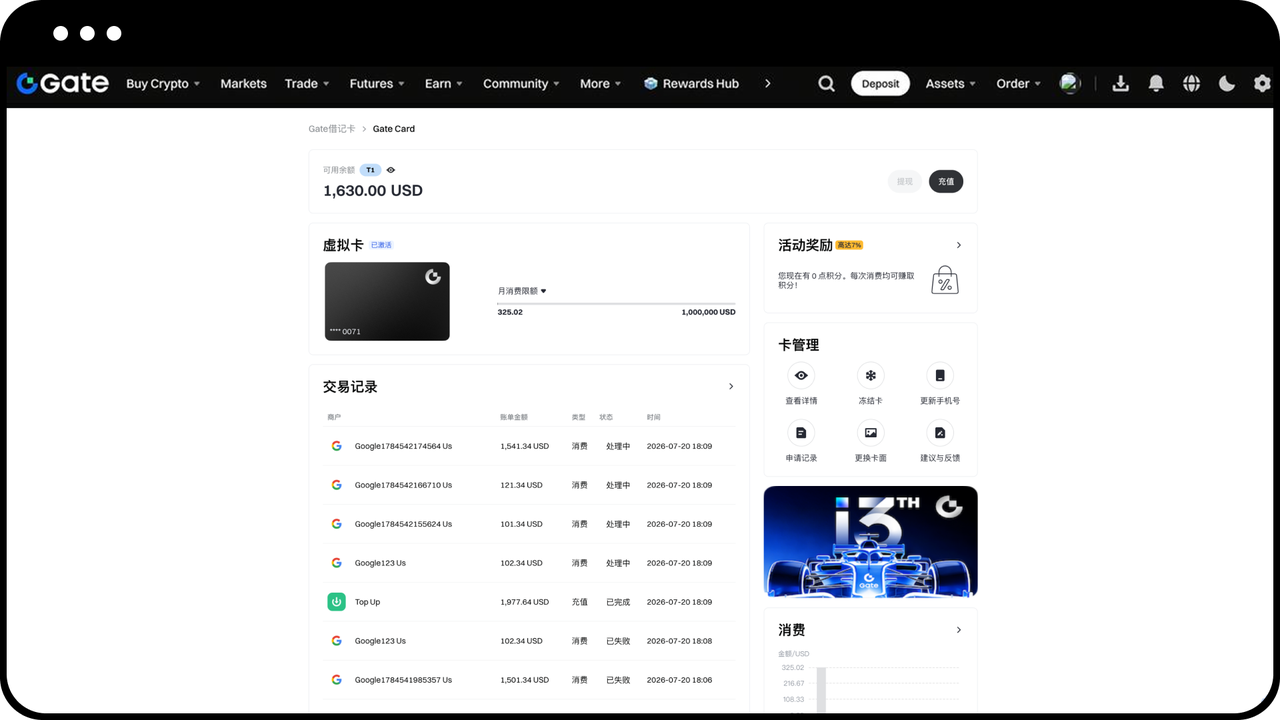Click the shopping bag percent icon

pyautogui.click(x=945, y=280)
